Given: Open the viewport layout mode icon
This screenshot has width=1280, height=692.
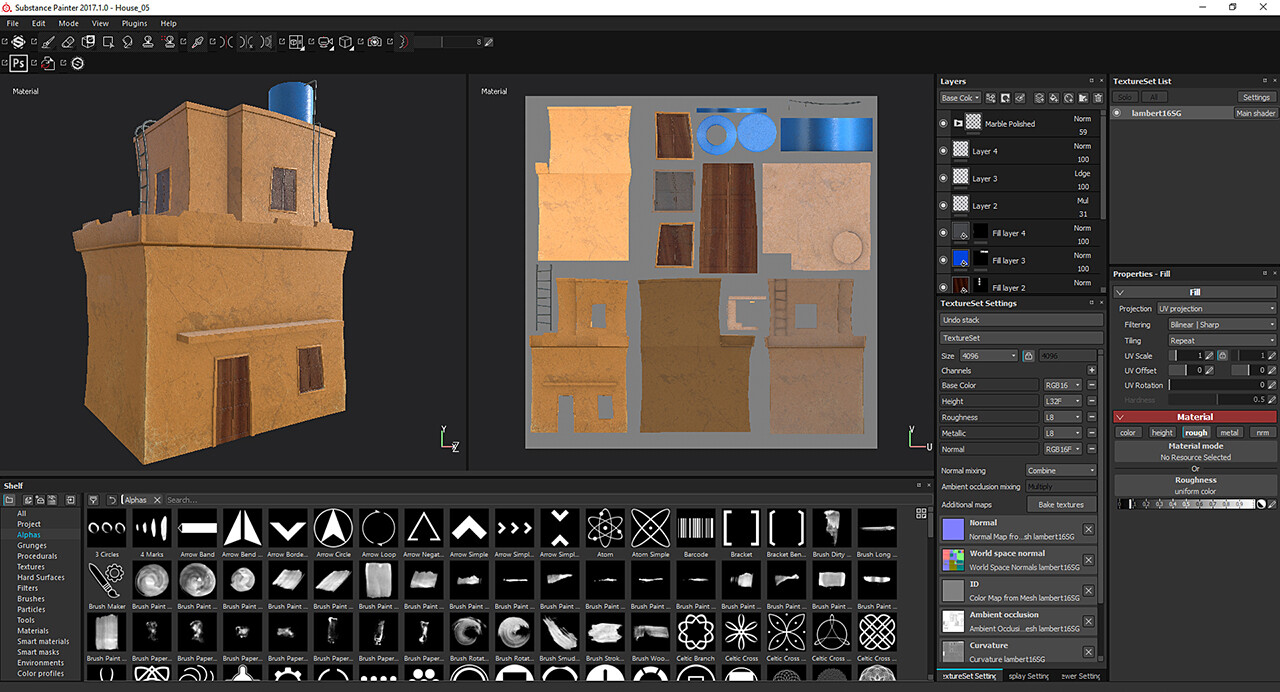Looking at the screenshot, I should click(296, 42).
